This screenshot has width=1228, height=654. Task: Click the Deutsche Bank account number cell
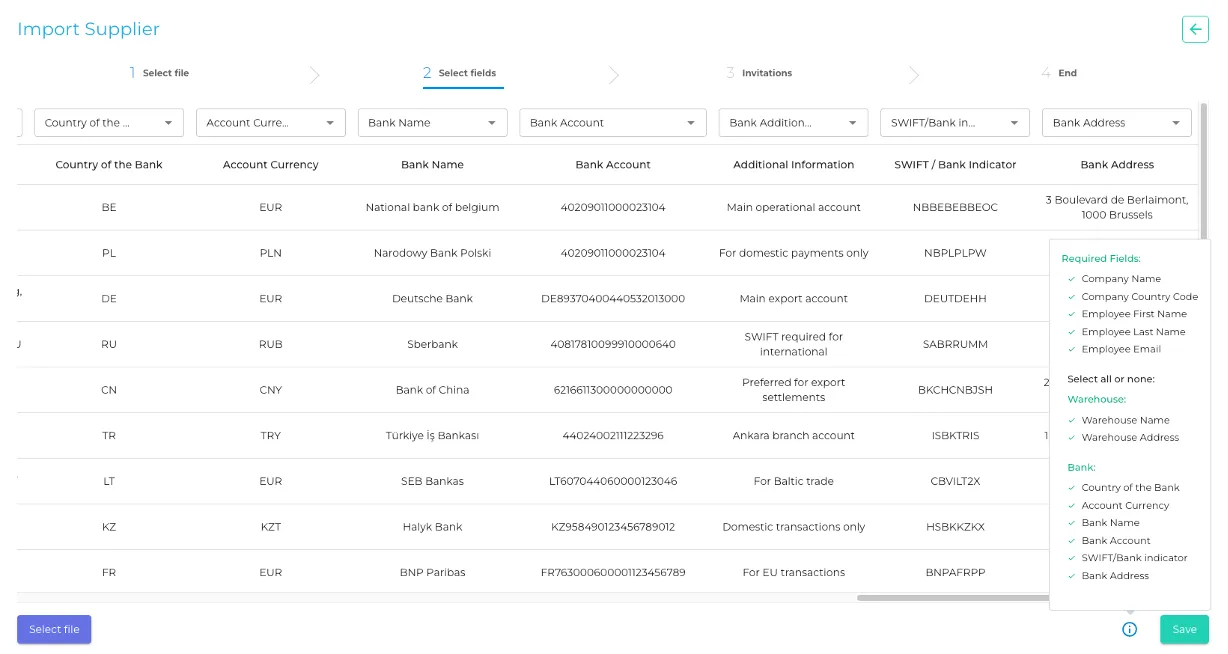[x=613, y=299]
